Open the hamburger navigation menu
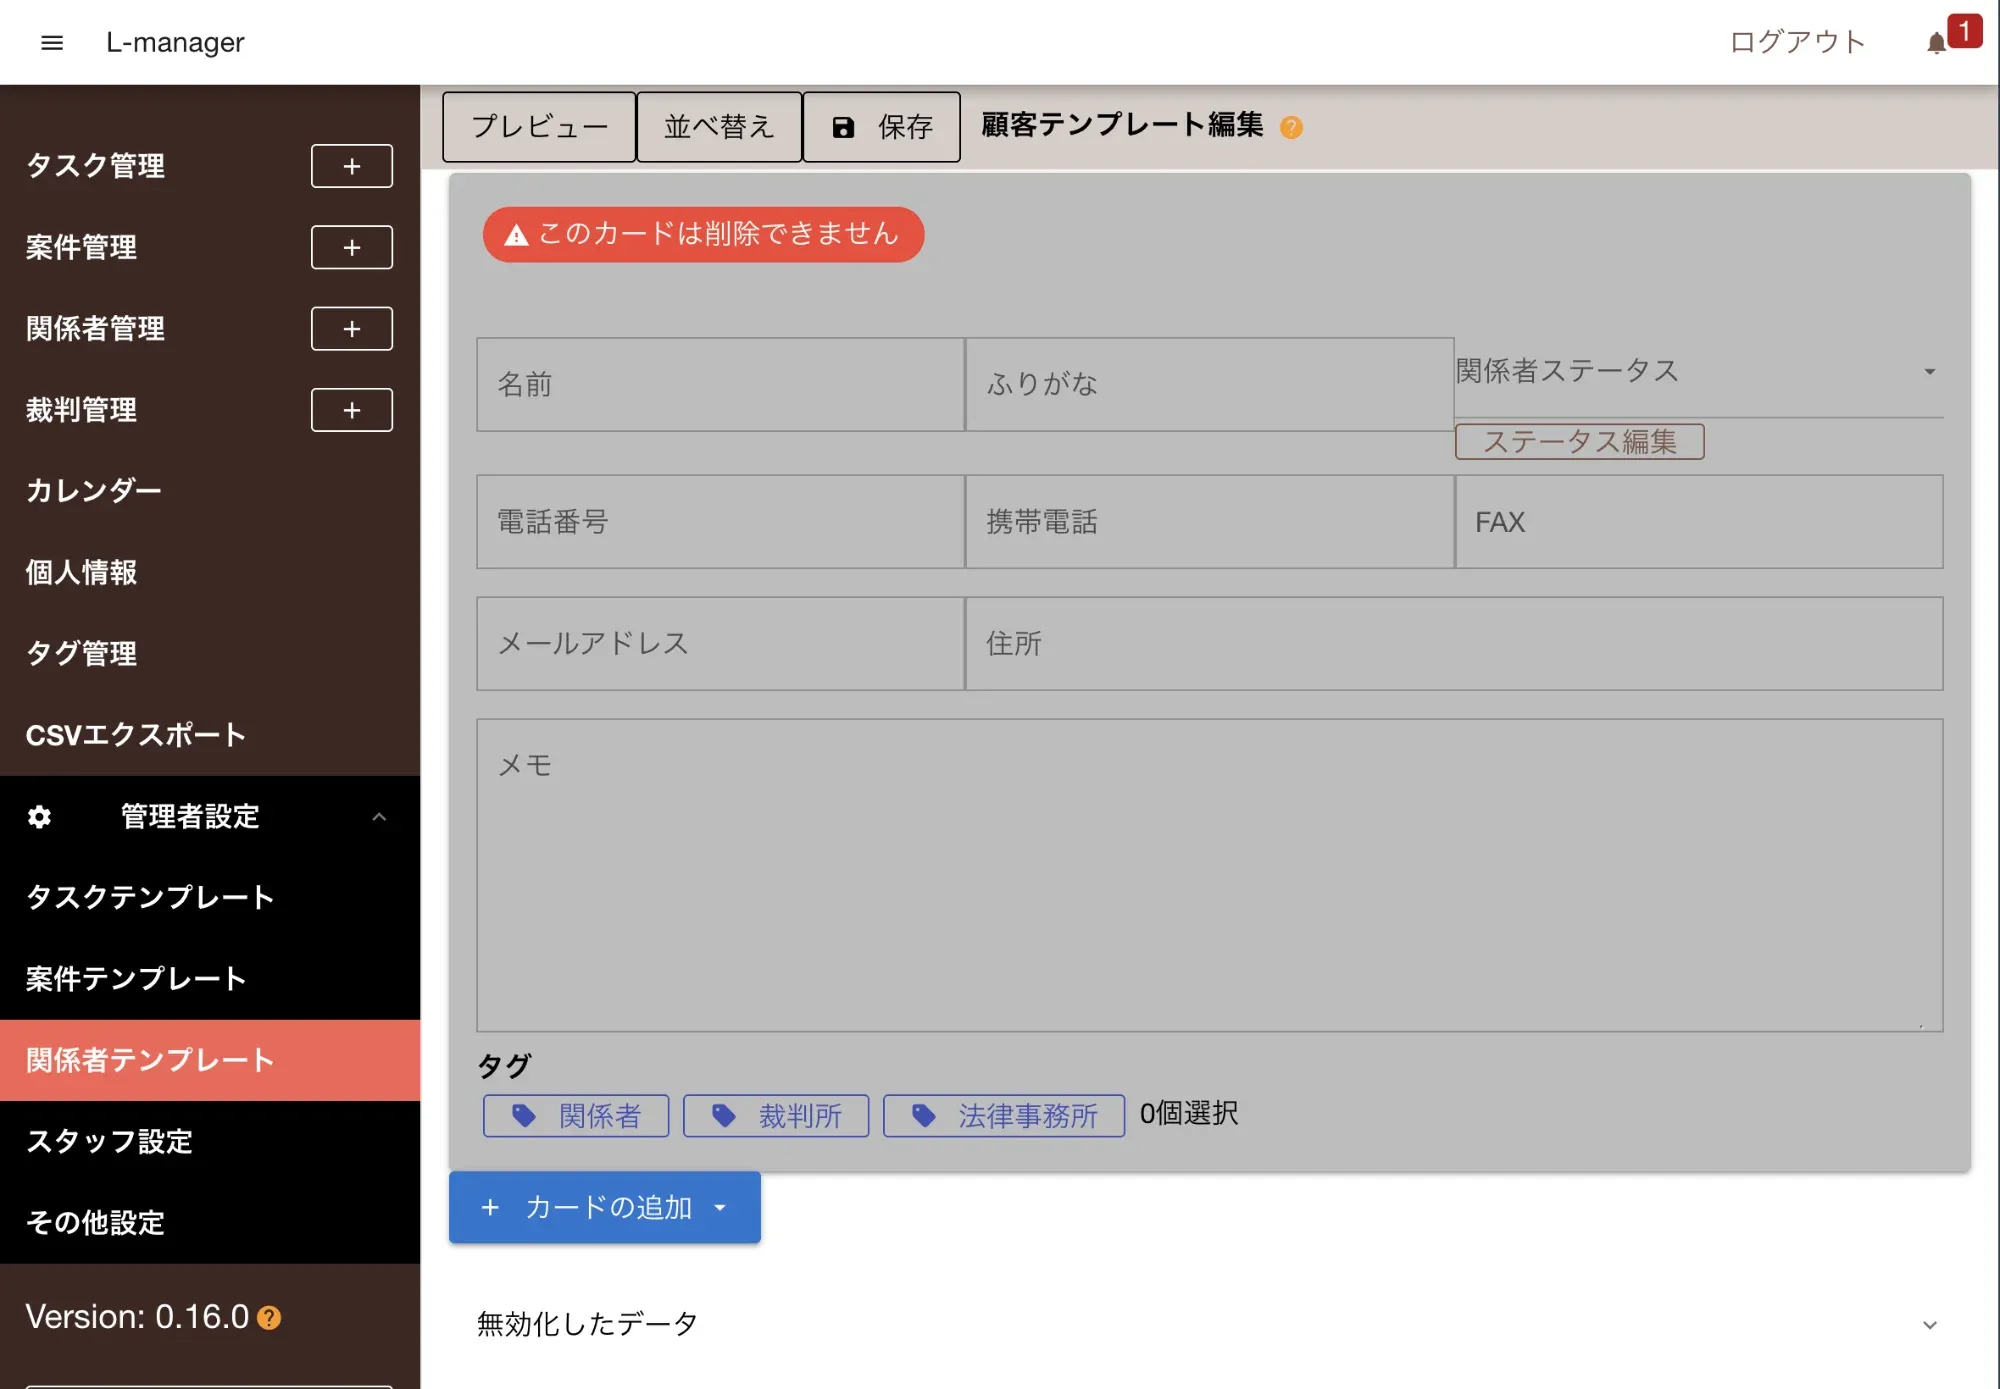 tap(52, 42)
